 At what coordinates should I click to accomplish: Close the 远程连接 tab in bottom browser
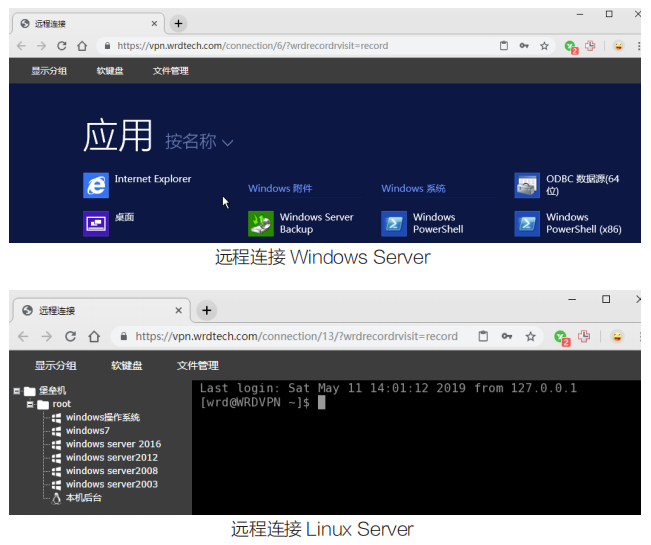179,310
